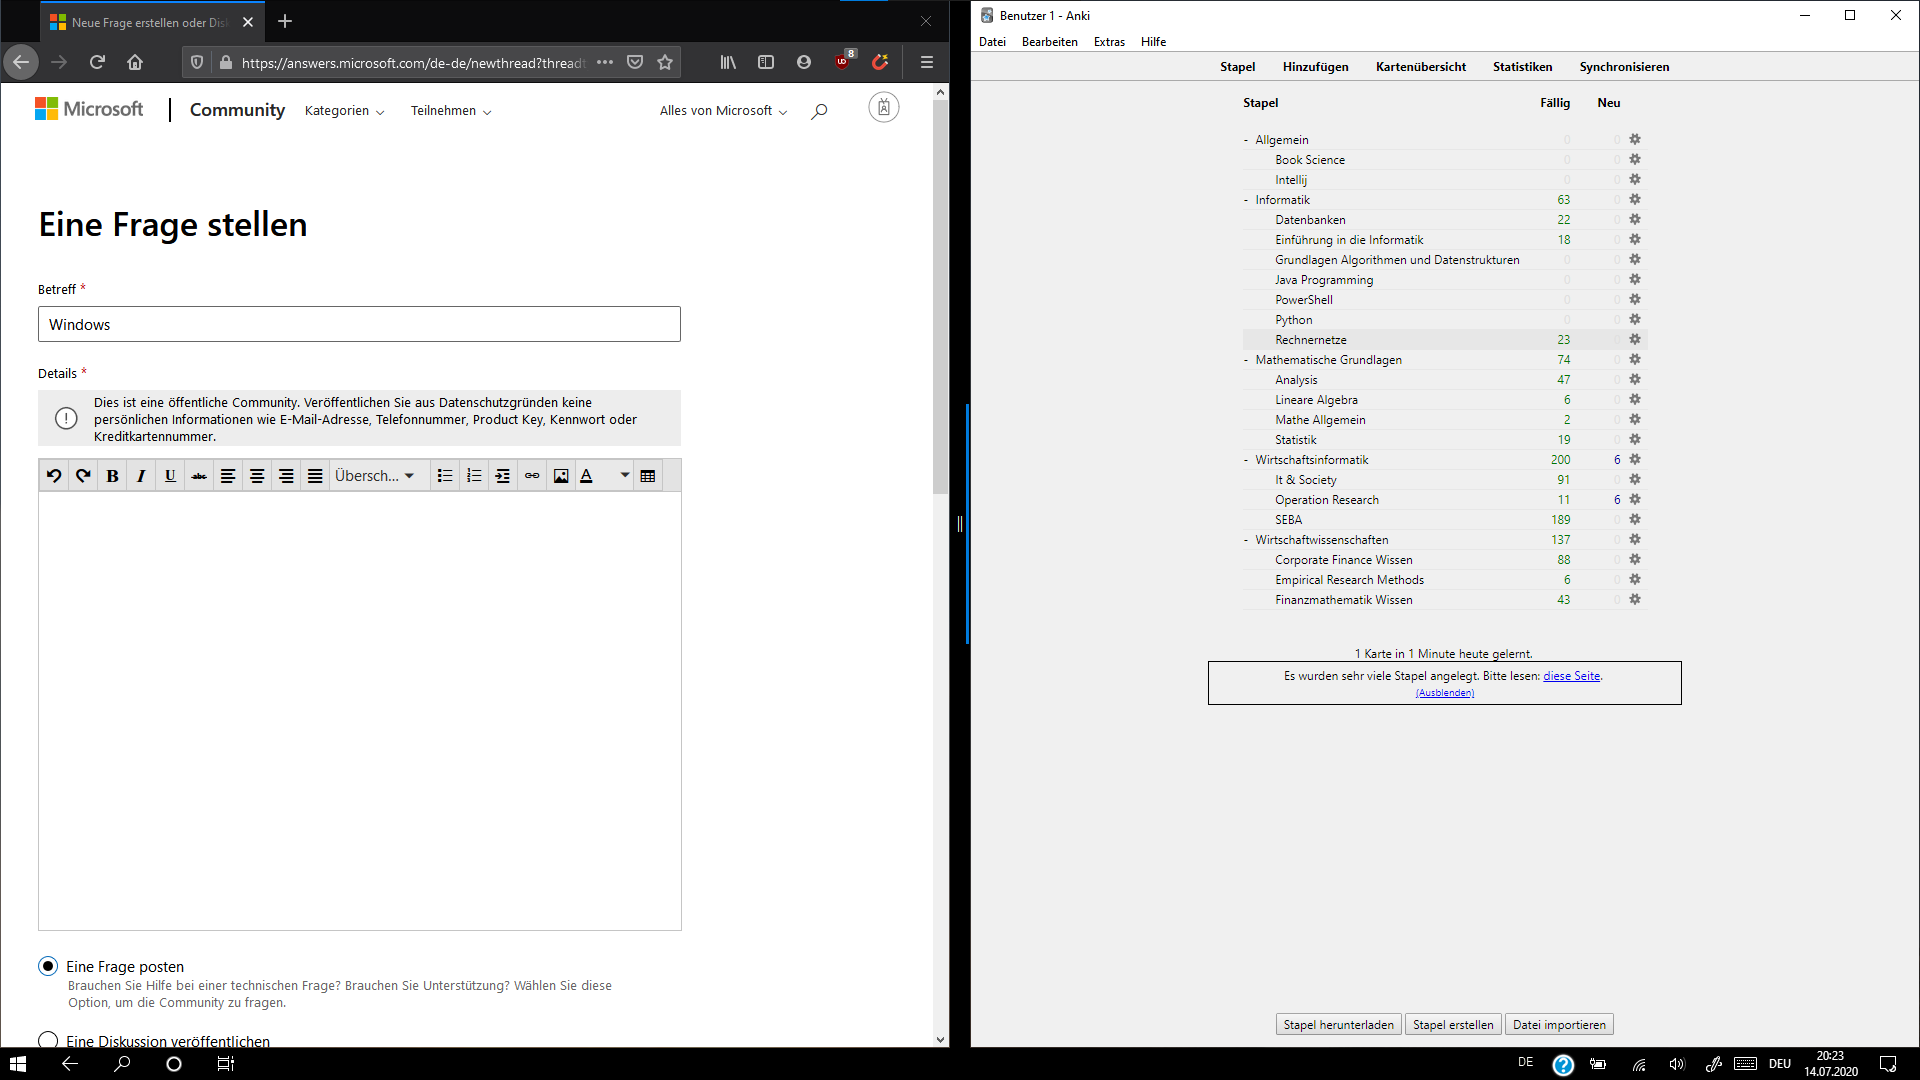Collapse the Wirtschaftsinformatik deck group

click(1246, 460)
